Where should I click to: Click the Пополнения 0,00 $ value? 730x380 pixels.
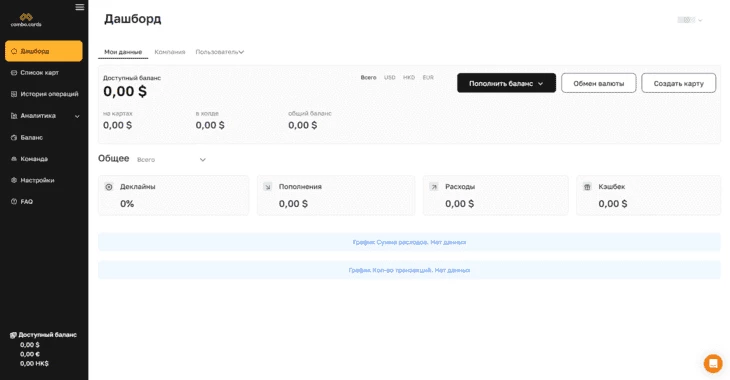point(293,204)
